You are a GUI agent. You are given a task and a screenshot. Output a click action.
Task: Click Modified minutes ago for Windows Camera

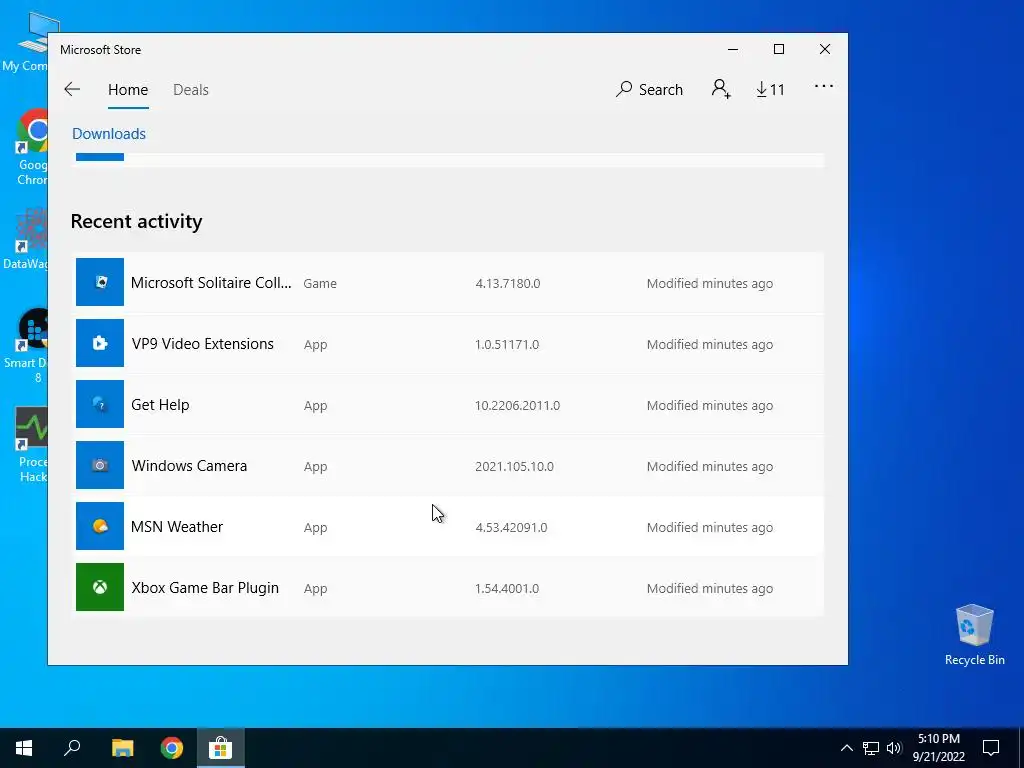[x=710, y=466]
